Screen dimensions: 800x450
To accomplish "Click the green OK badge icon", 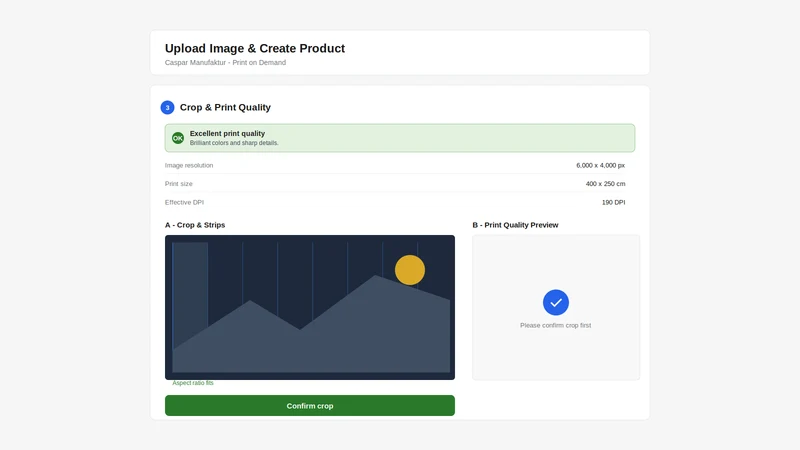I will [178, 138].
